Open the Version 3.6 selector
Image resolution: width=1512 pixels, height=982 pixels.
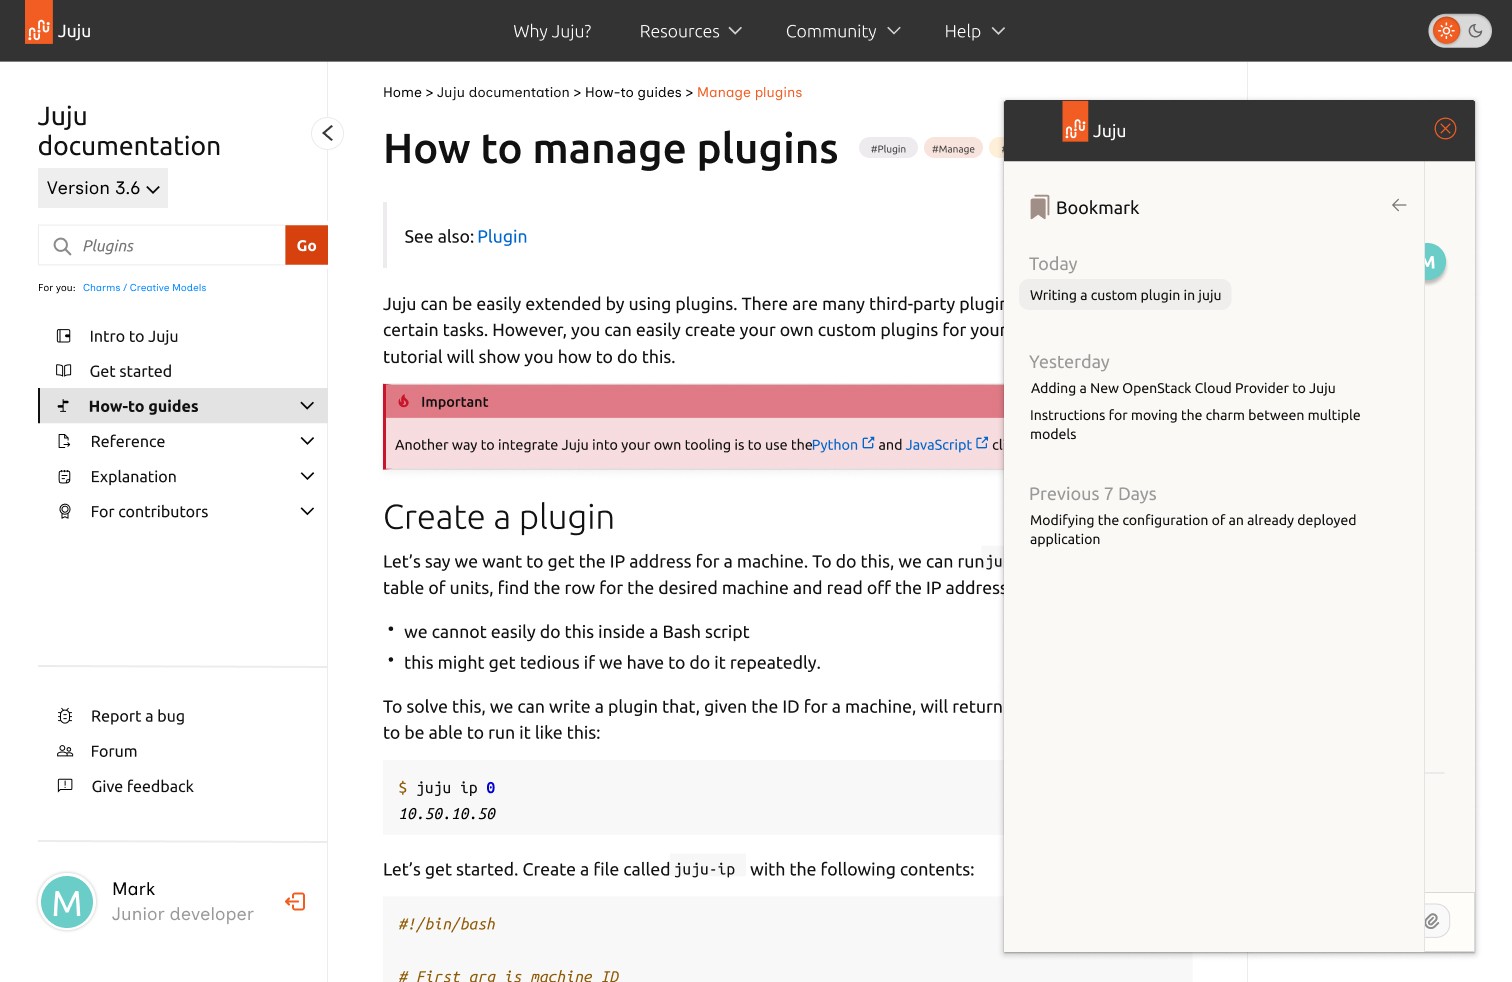coord(103,188)
